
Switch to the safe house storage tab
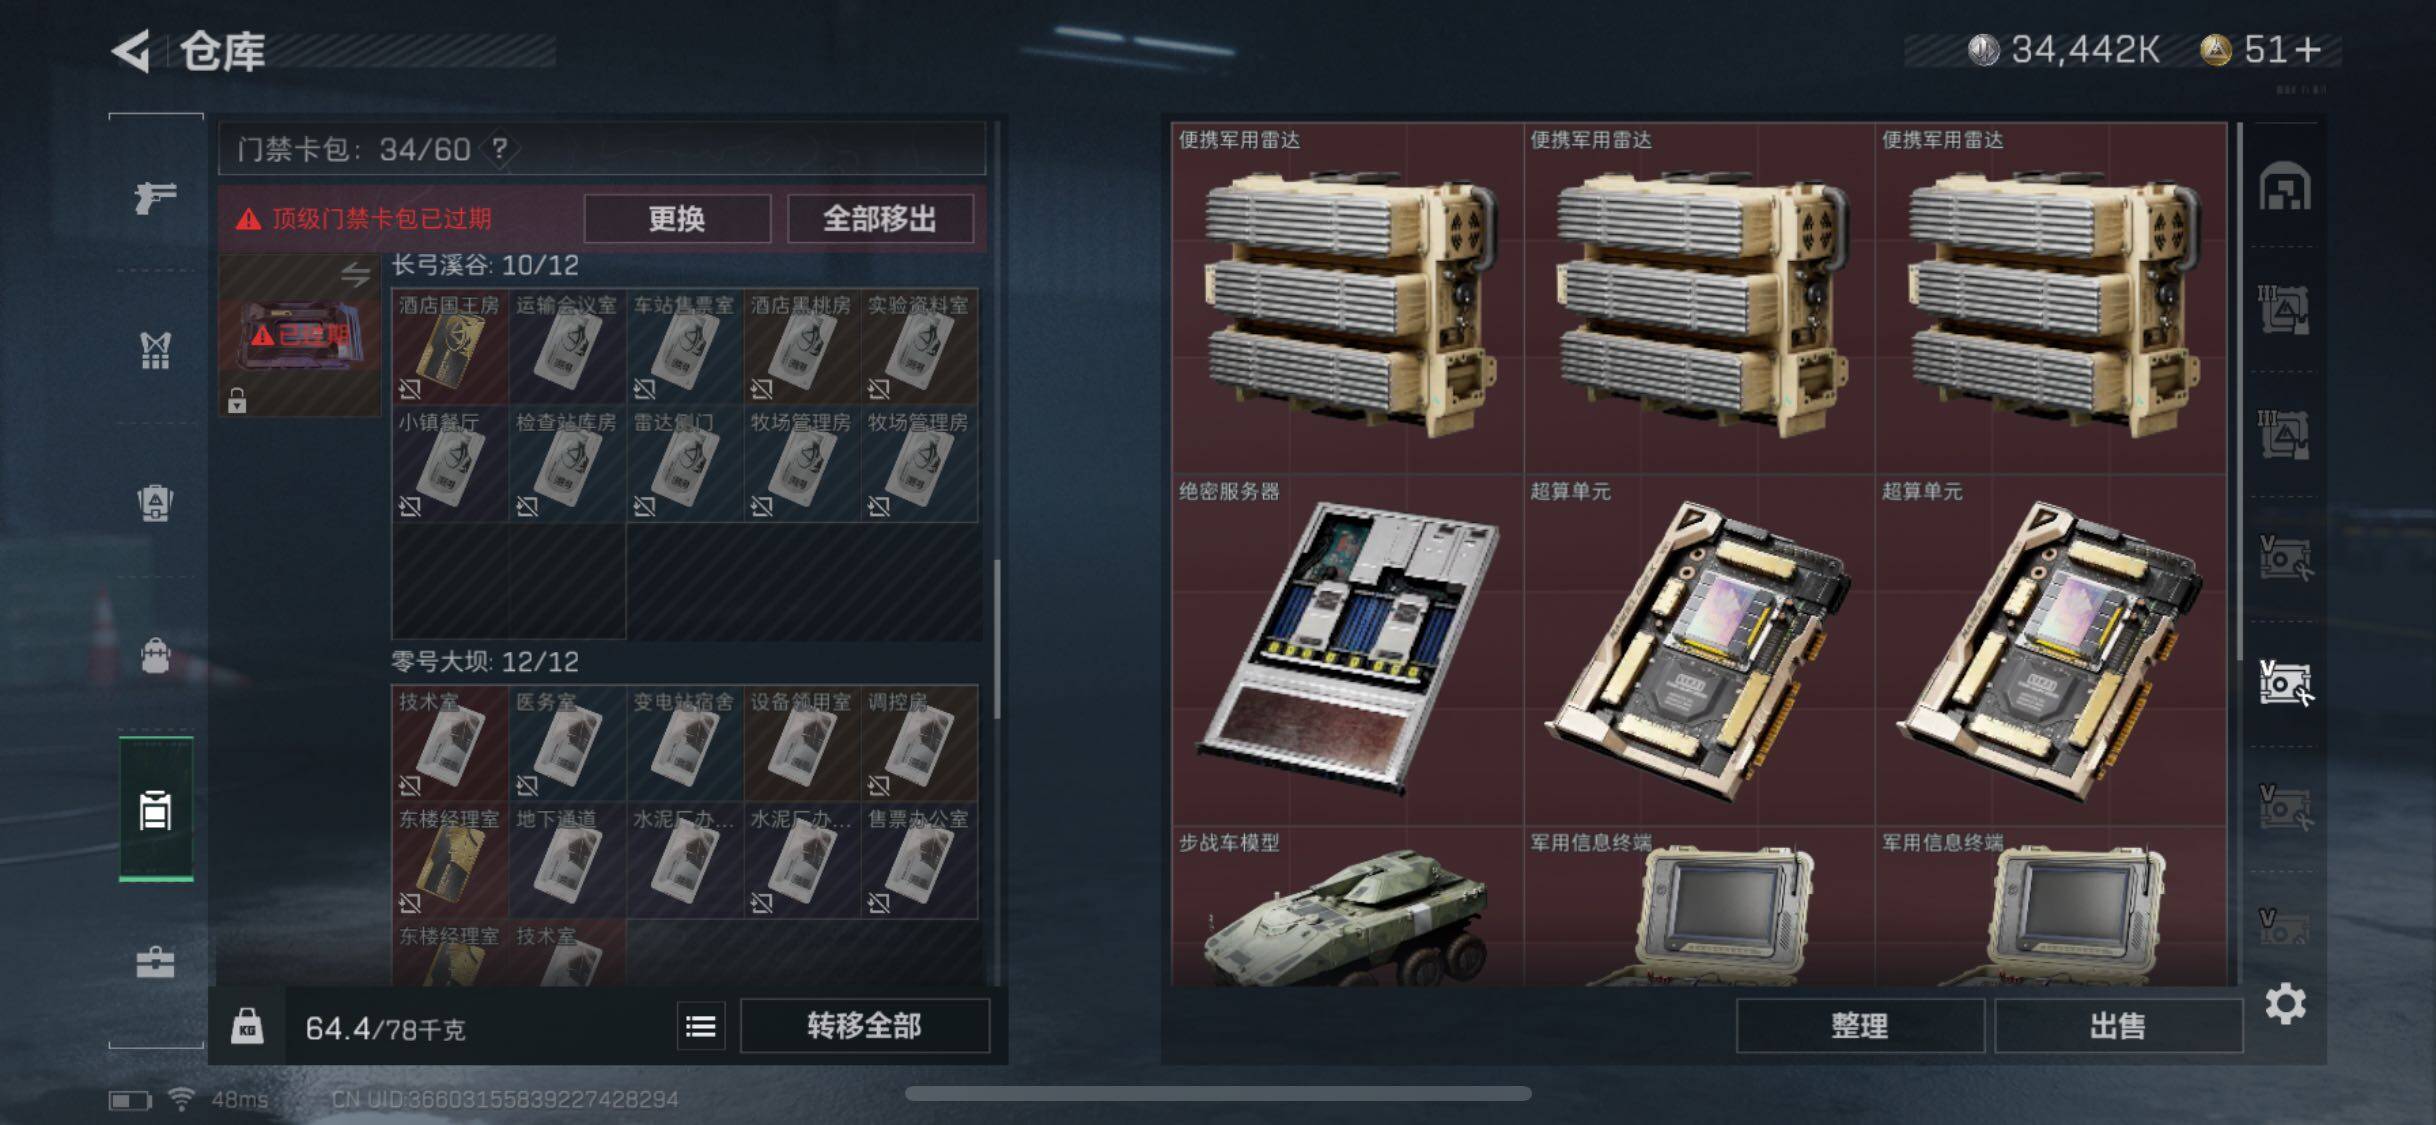click(2284, 186)
